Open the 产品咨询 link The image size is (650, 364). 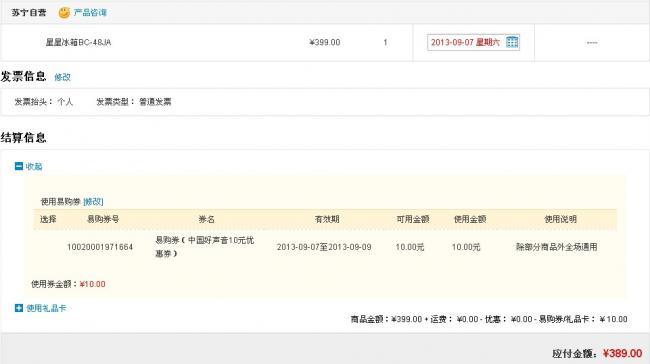point(90,12)
